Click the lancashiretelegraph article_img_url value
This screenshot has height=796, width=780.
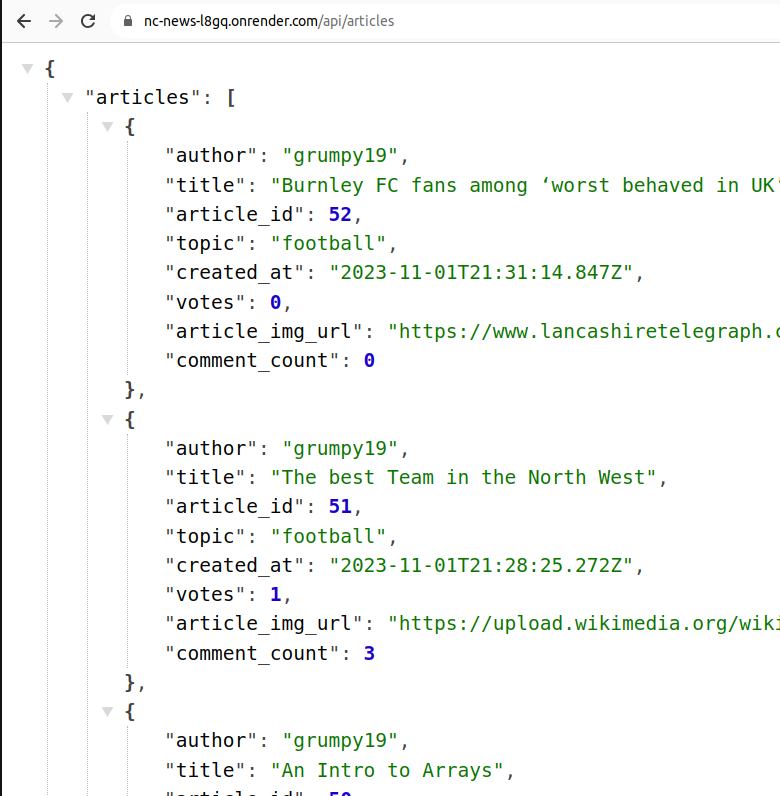point(584,331)
